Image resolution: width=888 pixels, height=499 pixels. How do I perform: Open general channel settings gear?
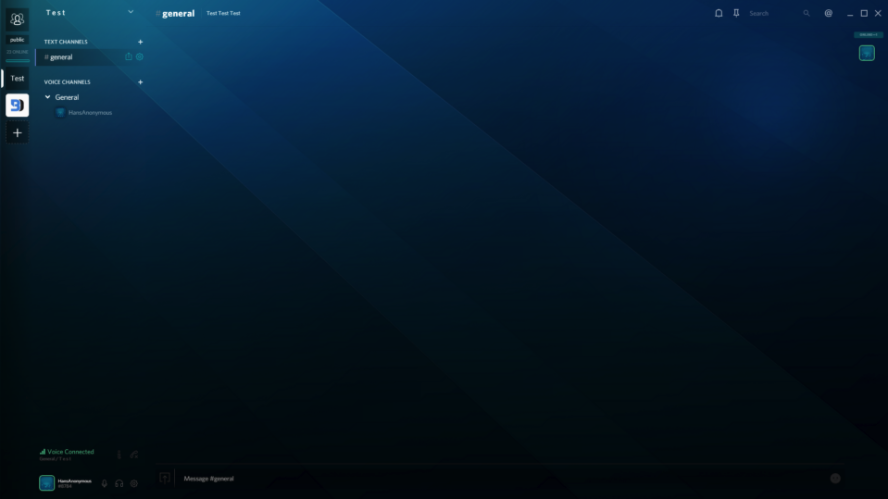(139, 57)
